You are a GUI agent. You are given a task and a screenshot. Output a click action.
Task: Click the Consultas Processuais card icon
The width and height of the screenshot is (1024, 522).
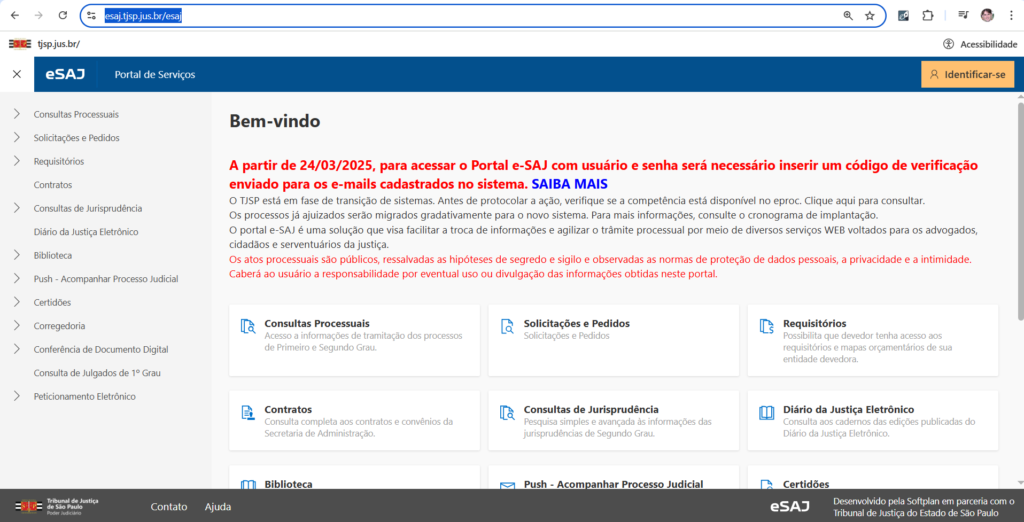coord(248,326)
